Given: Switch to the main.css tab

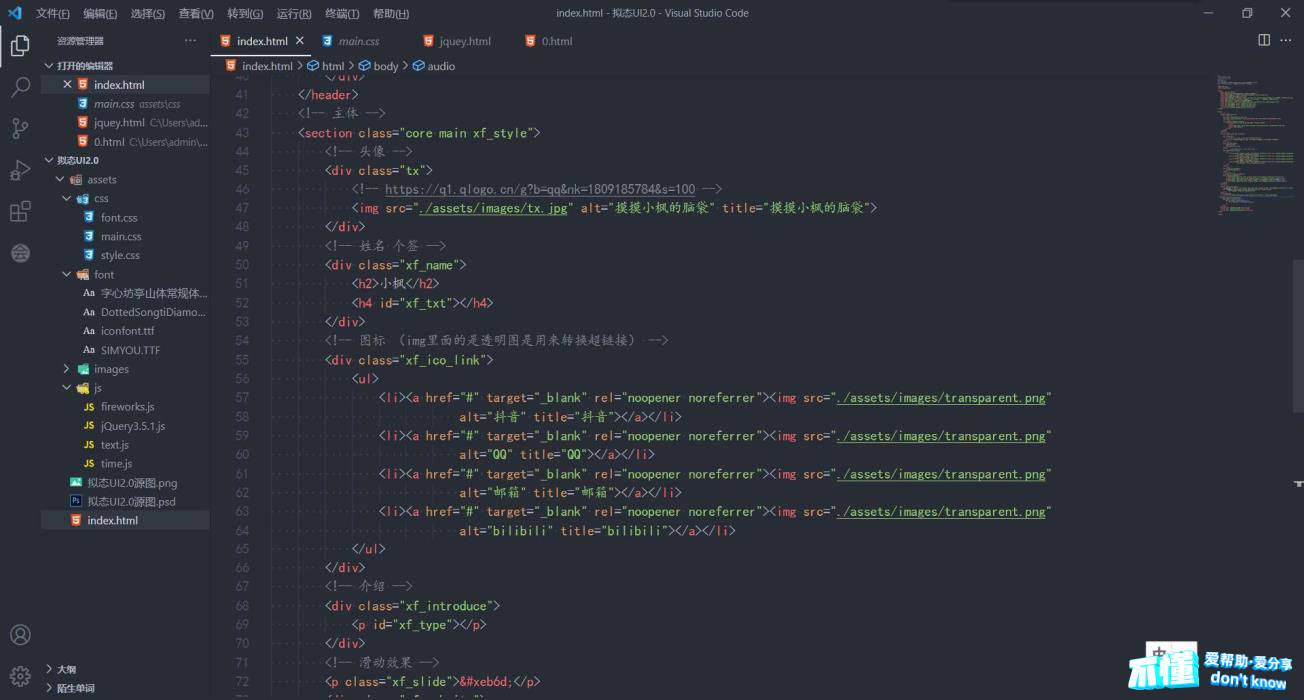Looking at the screenshot, I should 358,41.
